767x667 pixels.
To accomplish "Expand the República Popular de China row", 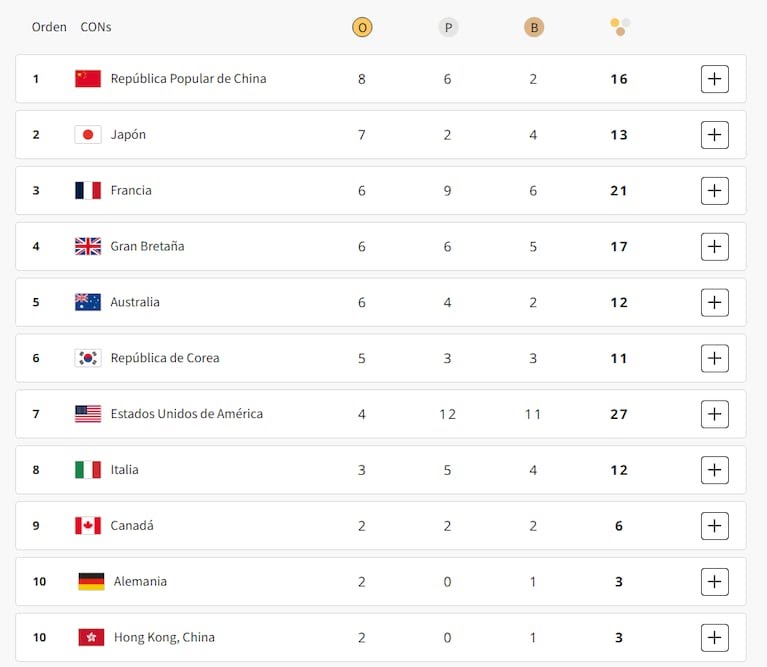I will (714, 79).
